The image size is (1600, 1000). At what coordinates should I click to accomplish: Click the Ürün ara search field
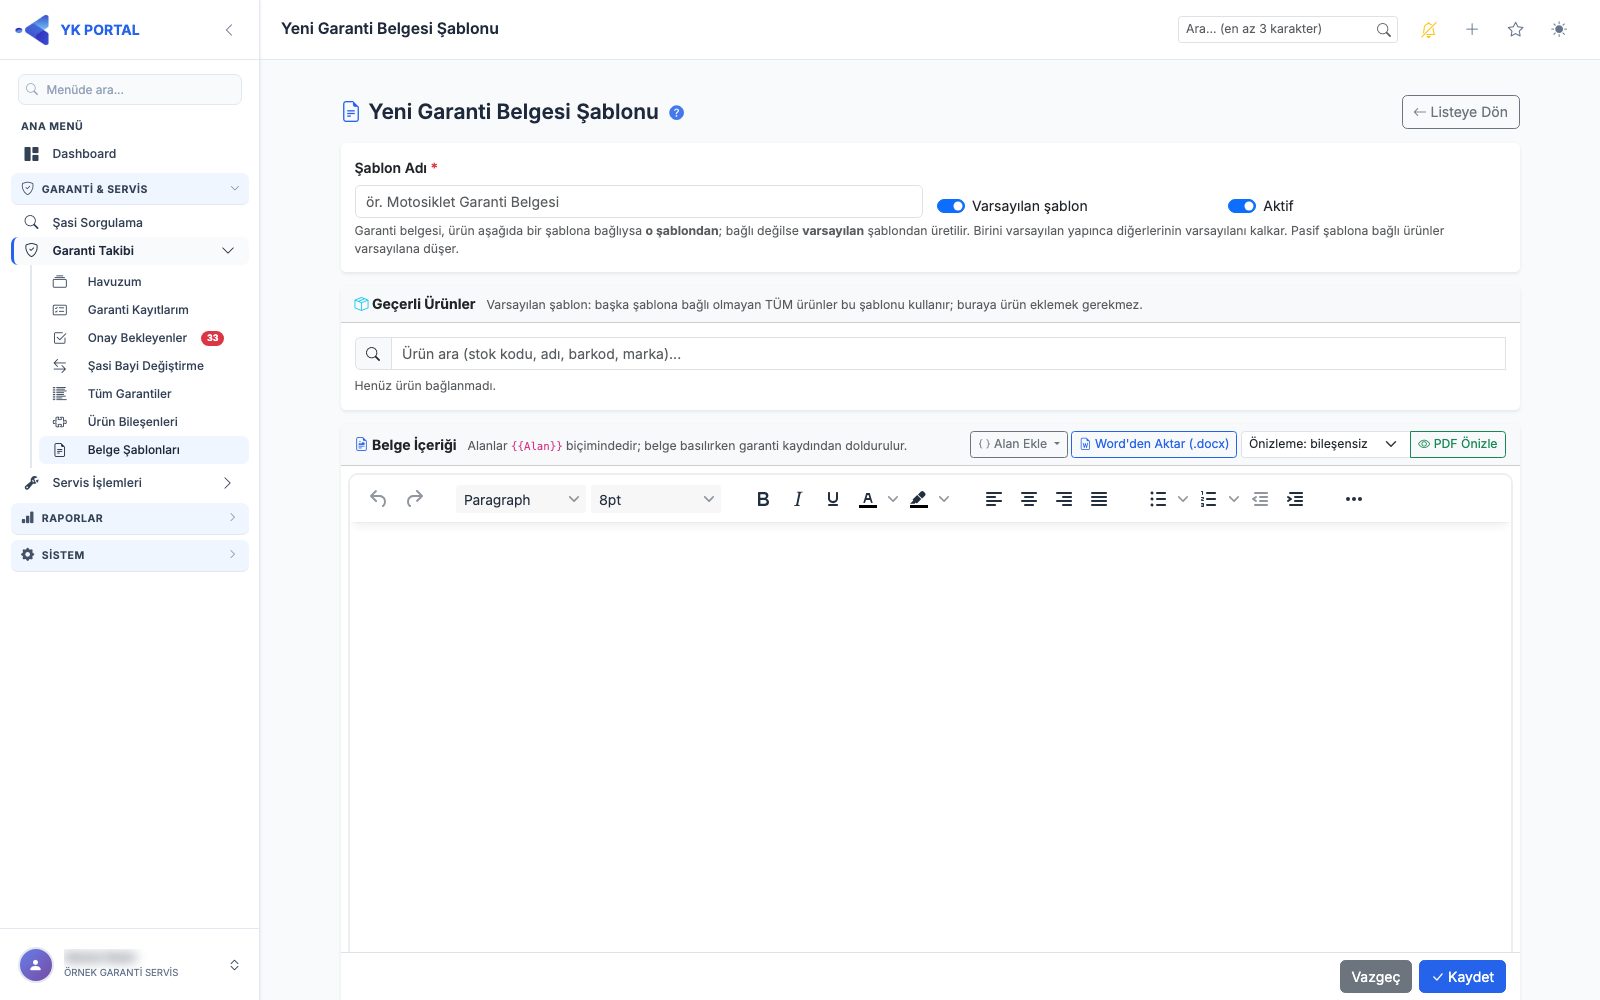948,354
